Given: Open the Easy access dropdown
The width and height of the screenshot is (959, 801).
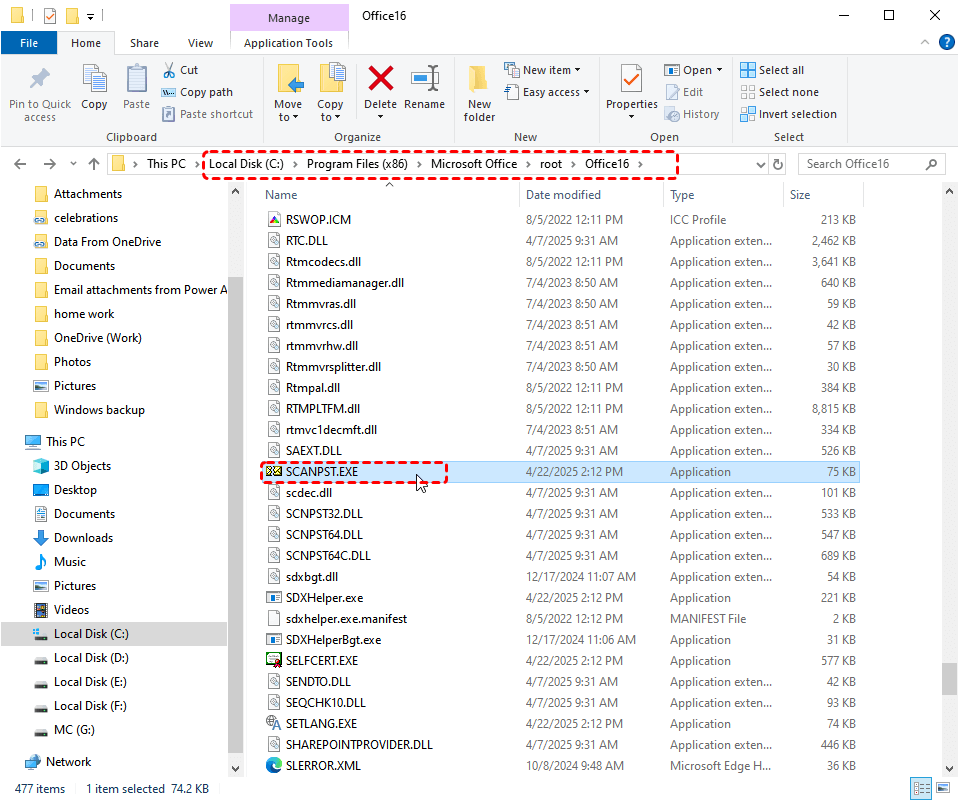Looking at the screenshot, I should coord(549,92).
